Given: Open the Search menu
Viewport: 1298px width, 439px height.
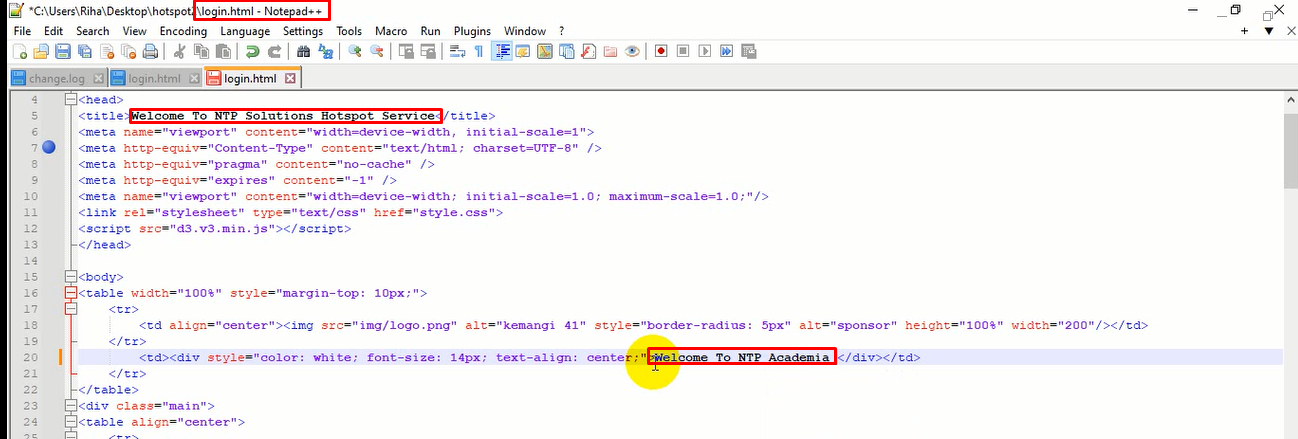Looking at the screenshot, I should click(93, 31).
